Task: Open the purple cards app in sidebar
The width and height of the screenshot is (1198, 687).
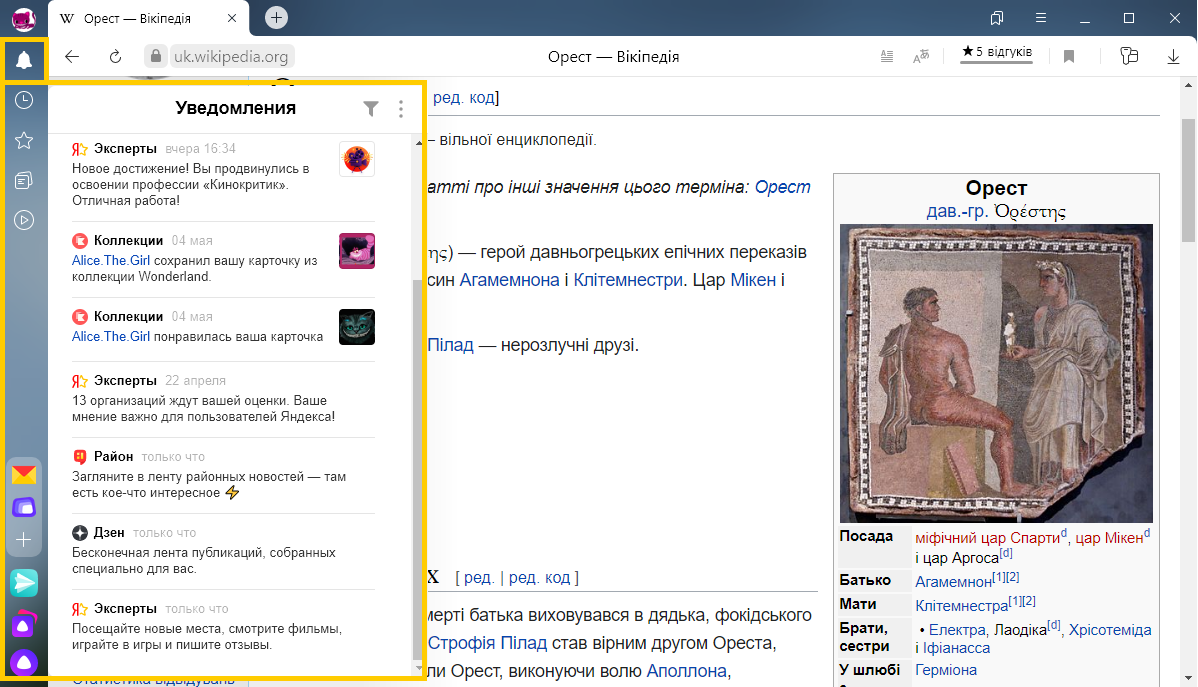Action: (x=24, y=507)
